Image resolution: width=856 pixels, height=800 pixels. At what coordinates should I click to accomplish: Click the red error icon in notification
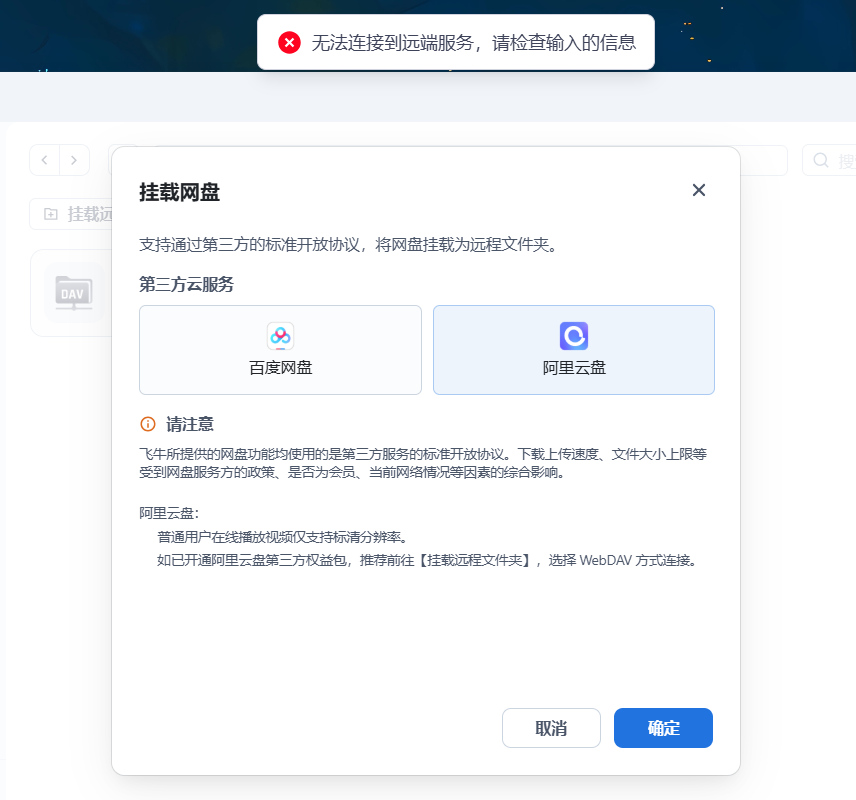(x=289, y=42)
